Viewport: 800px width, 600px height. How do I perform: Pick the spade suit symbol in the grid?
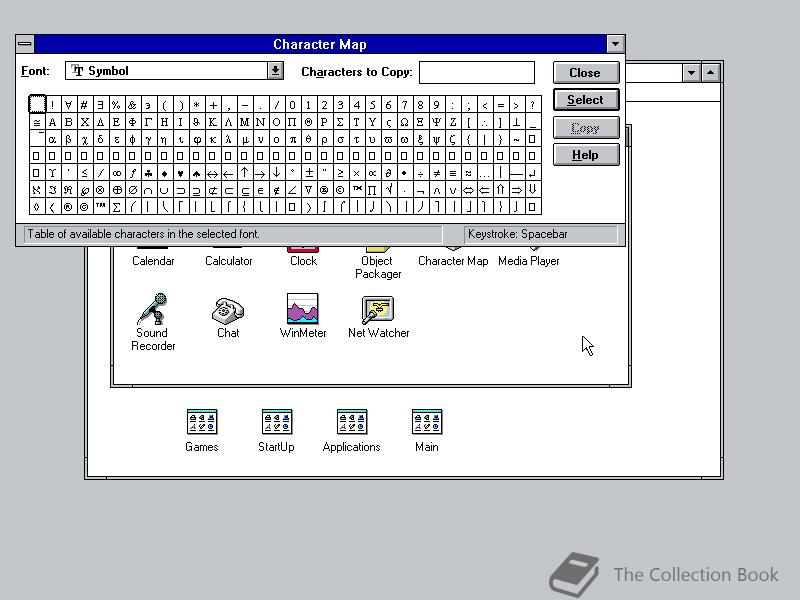196,173
